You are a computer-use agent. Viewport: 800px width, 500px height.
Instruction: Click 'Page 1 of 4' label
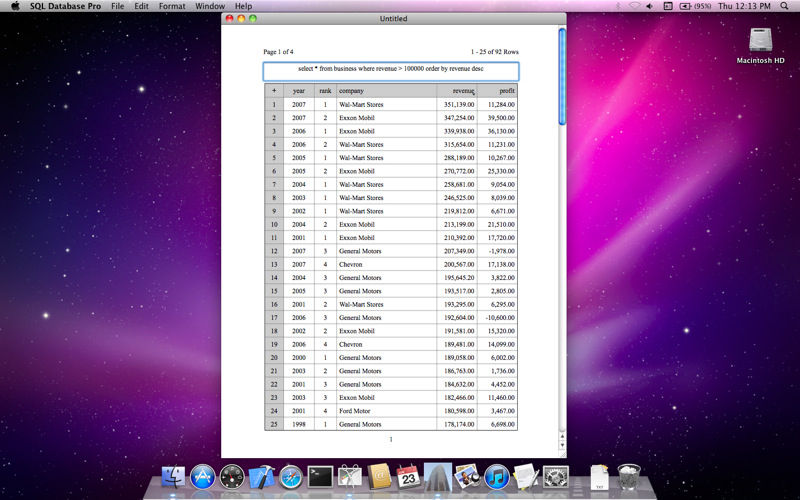[x=278, y=52]
